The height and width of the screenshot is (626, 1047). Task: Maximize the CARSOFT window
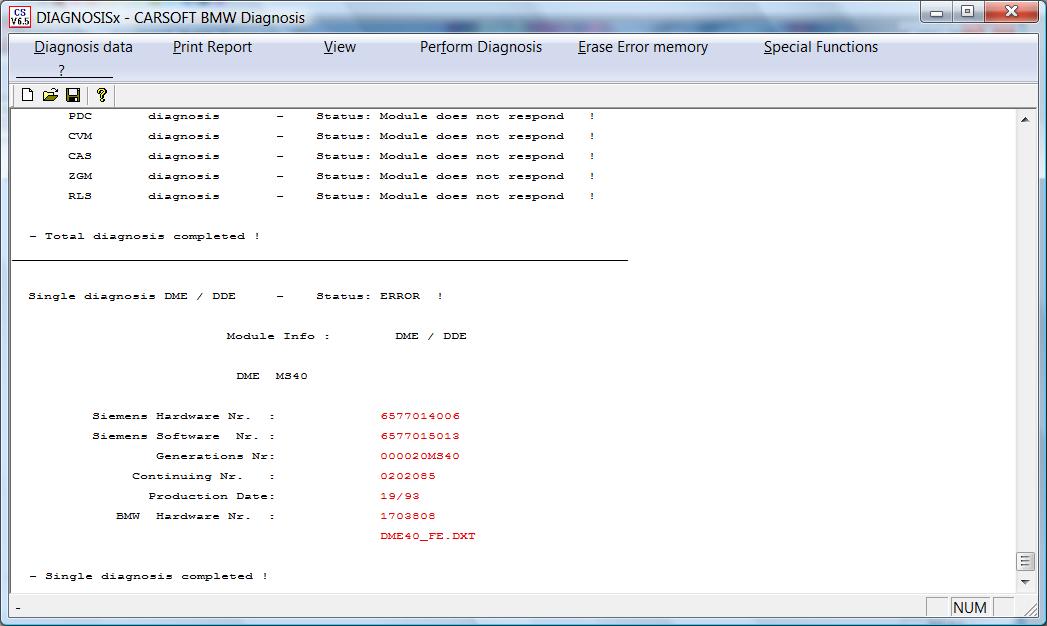(x=968, y=12)
